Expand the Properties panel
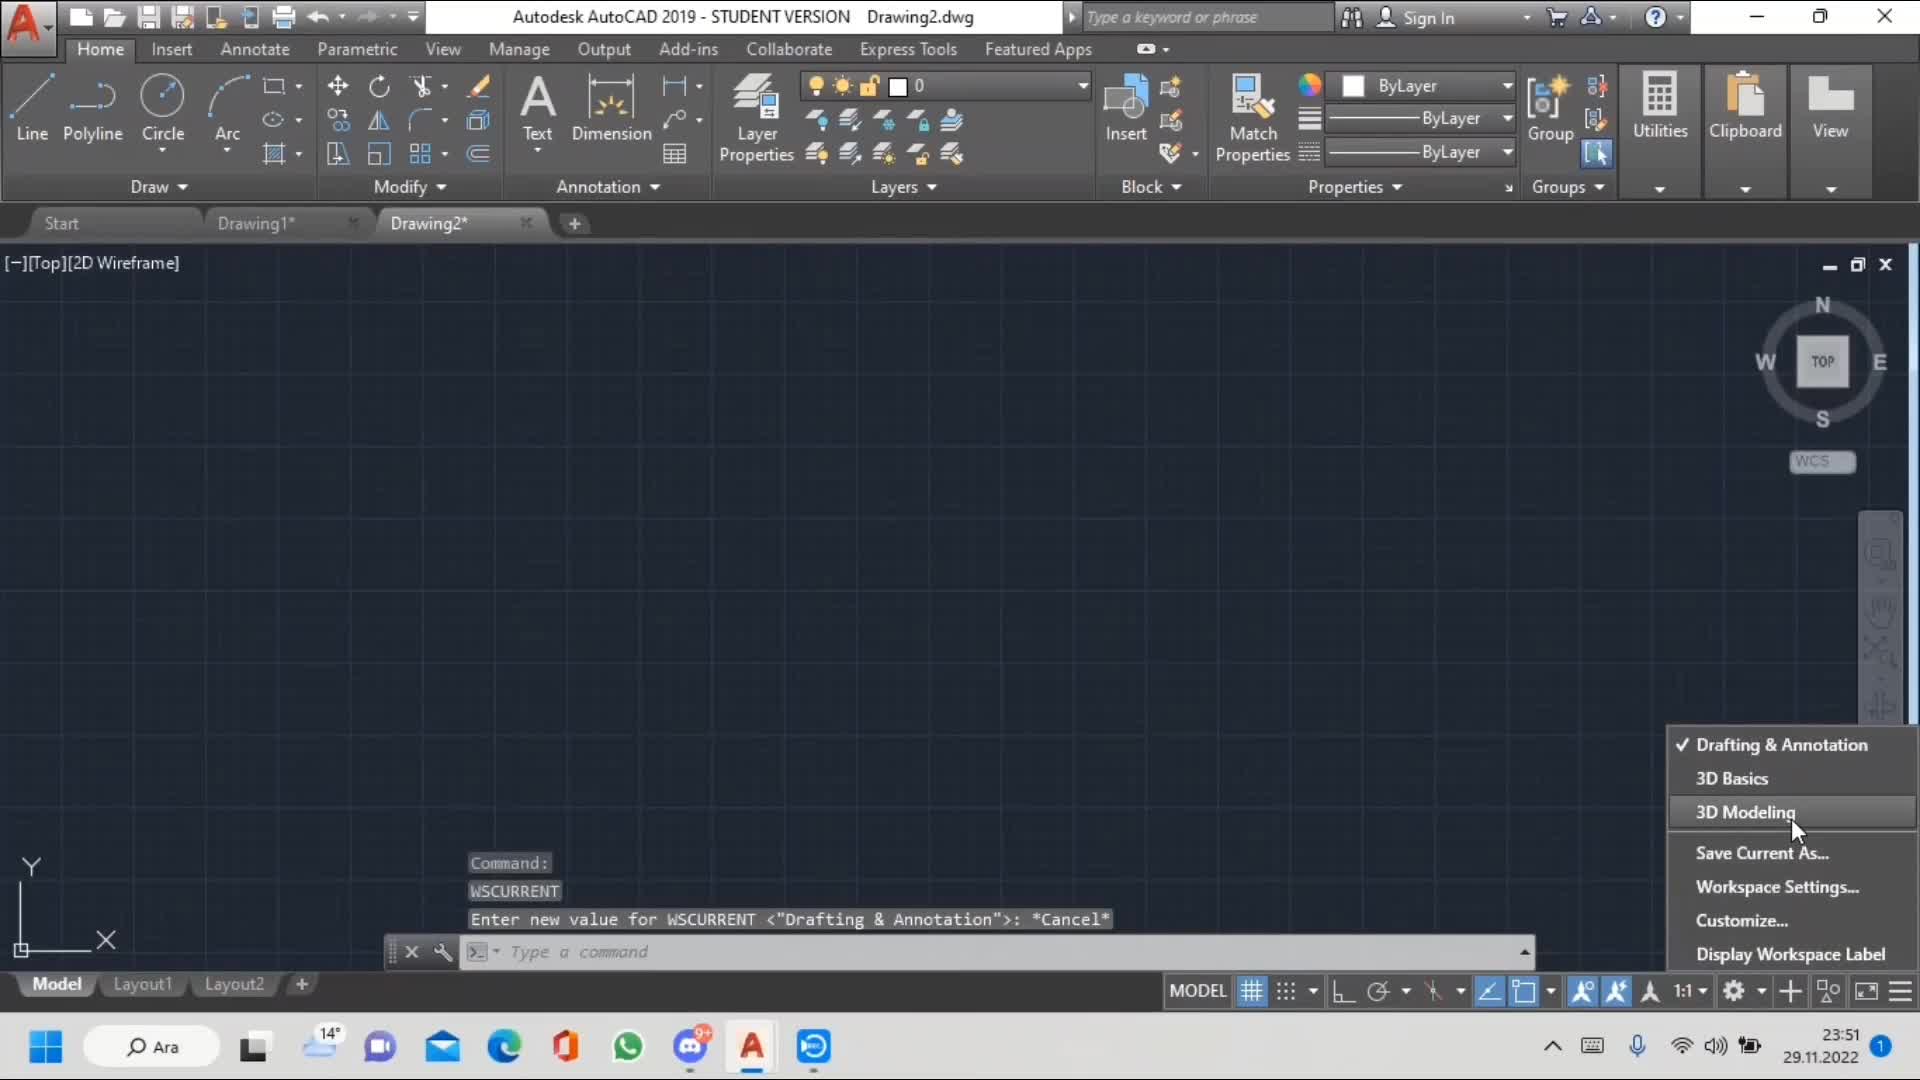Screen dimensions: 1920x1080 coord(1355,187)
